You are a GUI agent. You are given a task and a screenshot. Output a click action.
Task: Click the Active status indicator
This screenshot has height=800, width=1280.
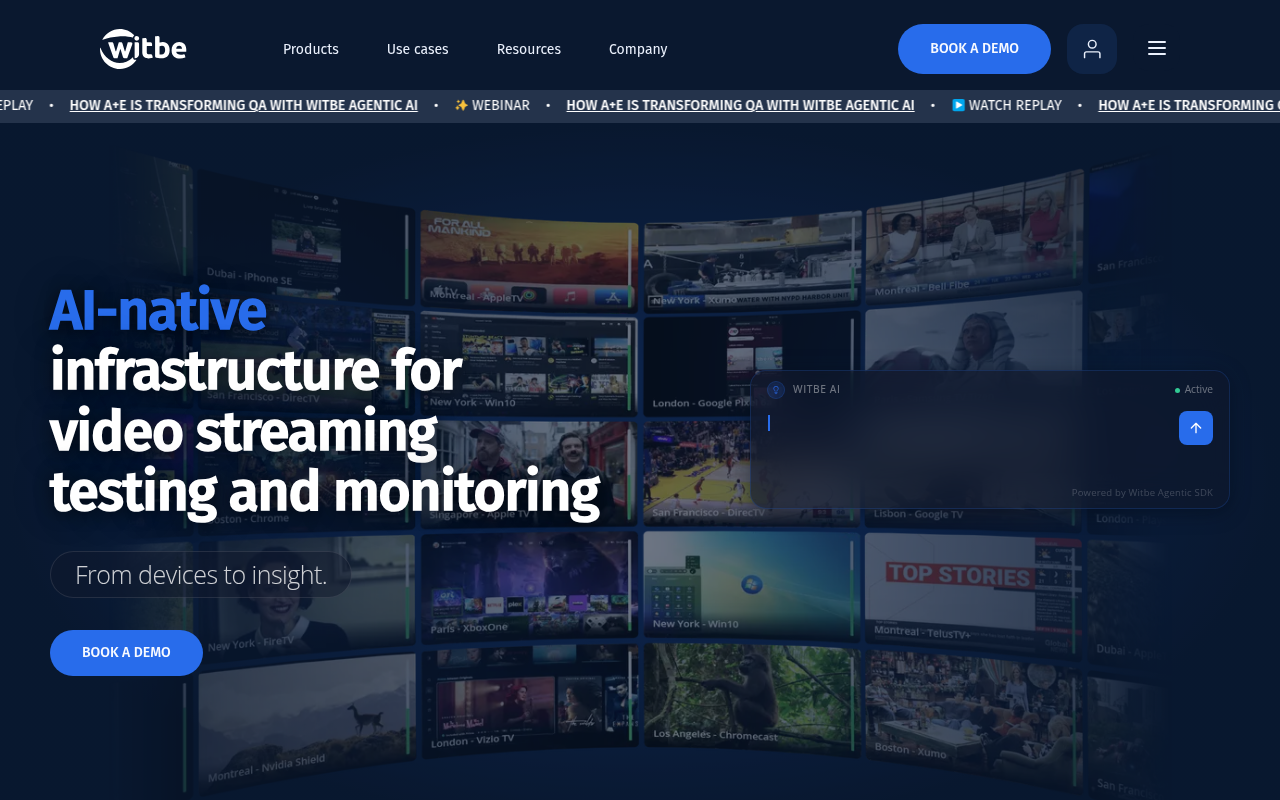tap(1194, 390)
